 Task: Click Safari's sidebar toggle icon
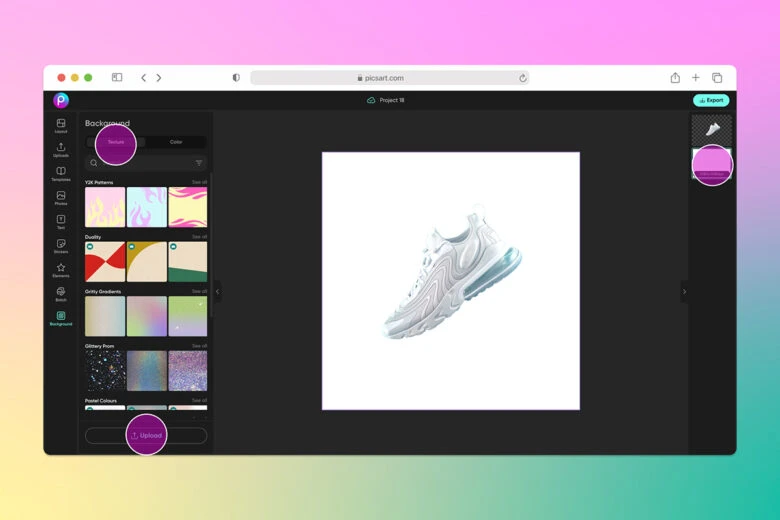point(117,77)
